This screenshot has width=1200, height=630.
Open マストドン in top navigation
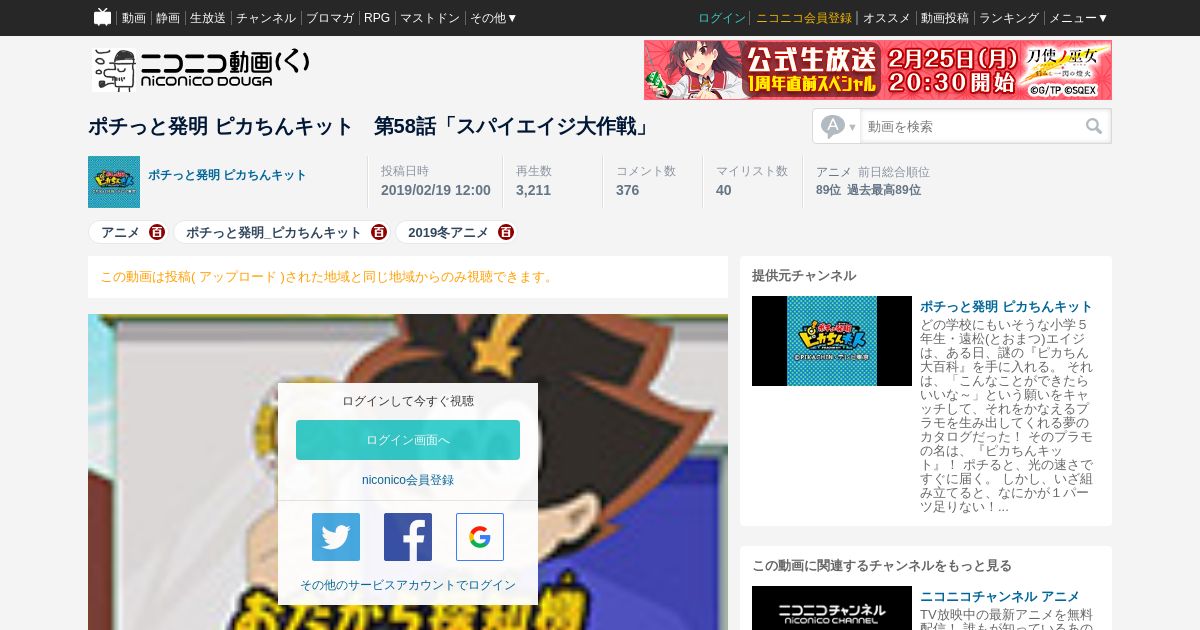tap(430, 18)
